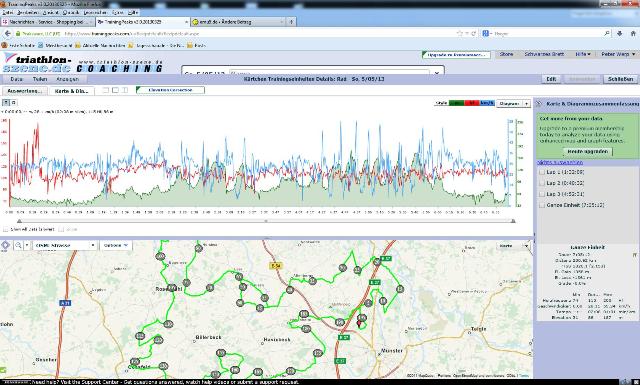The height and width of the screenshot is (385, 640).
Task: Click the map pan compass icon
Action: pos(5,245)
